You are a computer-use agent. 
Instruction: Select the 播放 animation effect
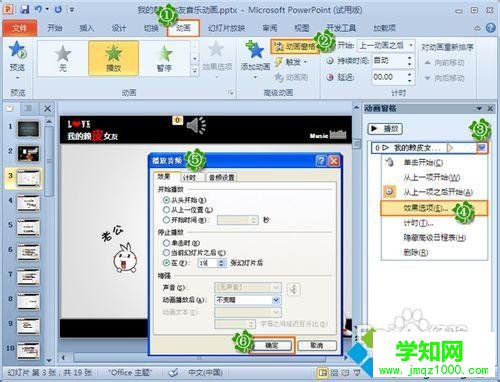113,58
